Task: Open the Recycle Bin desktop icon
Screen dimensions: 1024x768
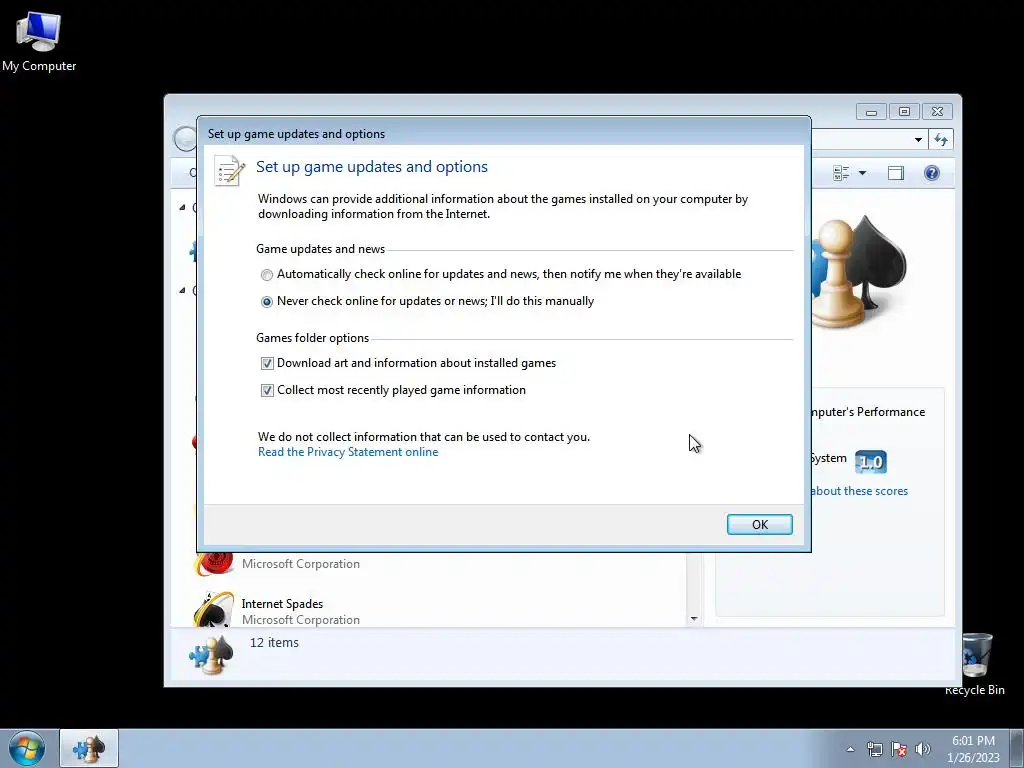Action: (974, 664)
